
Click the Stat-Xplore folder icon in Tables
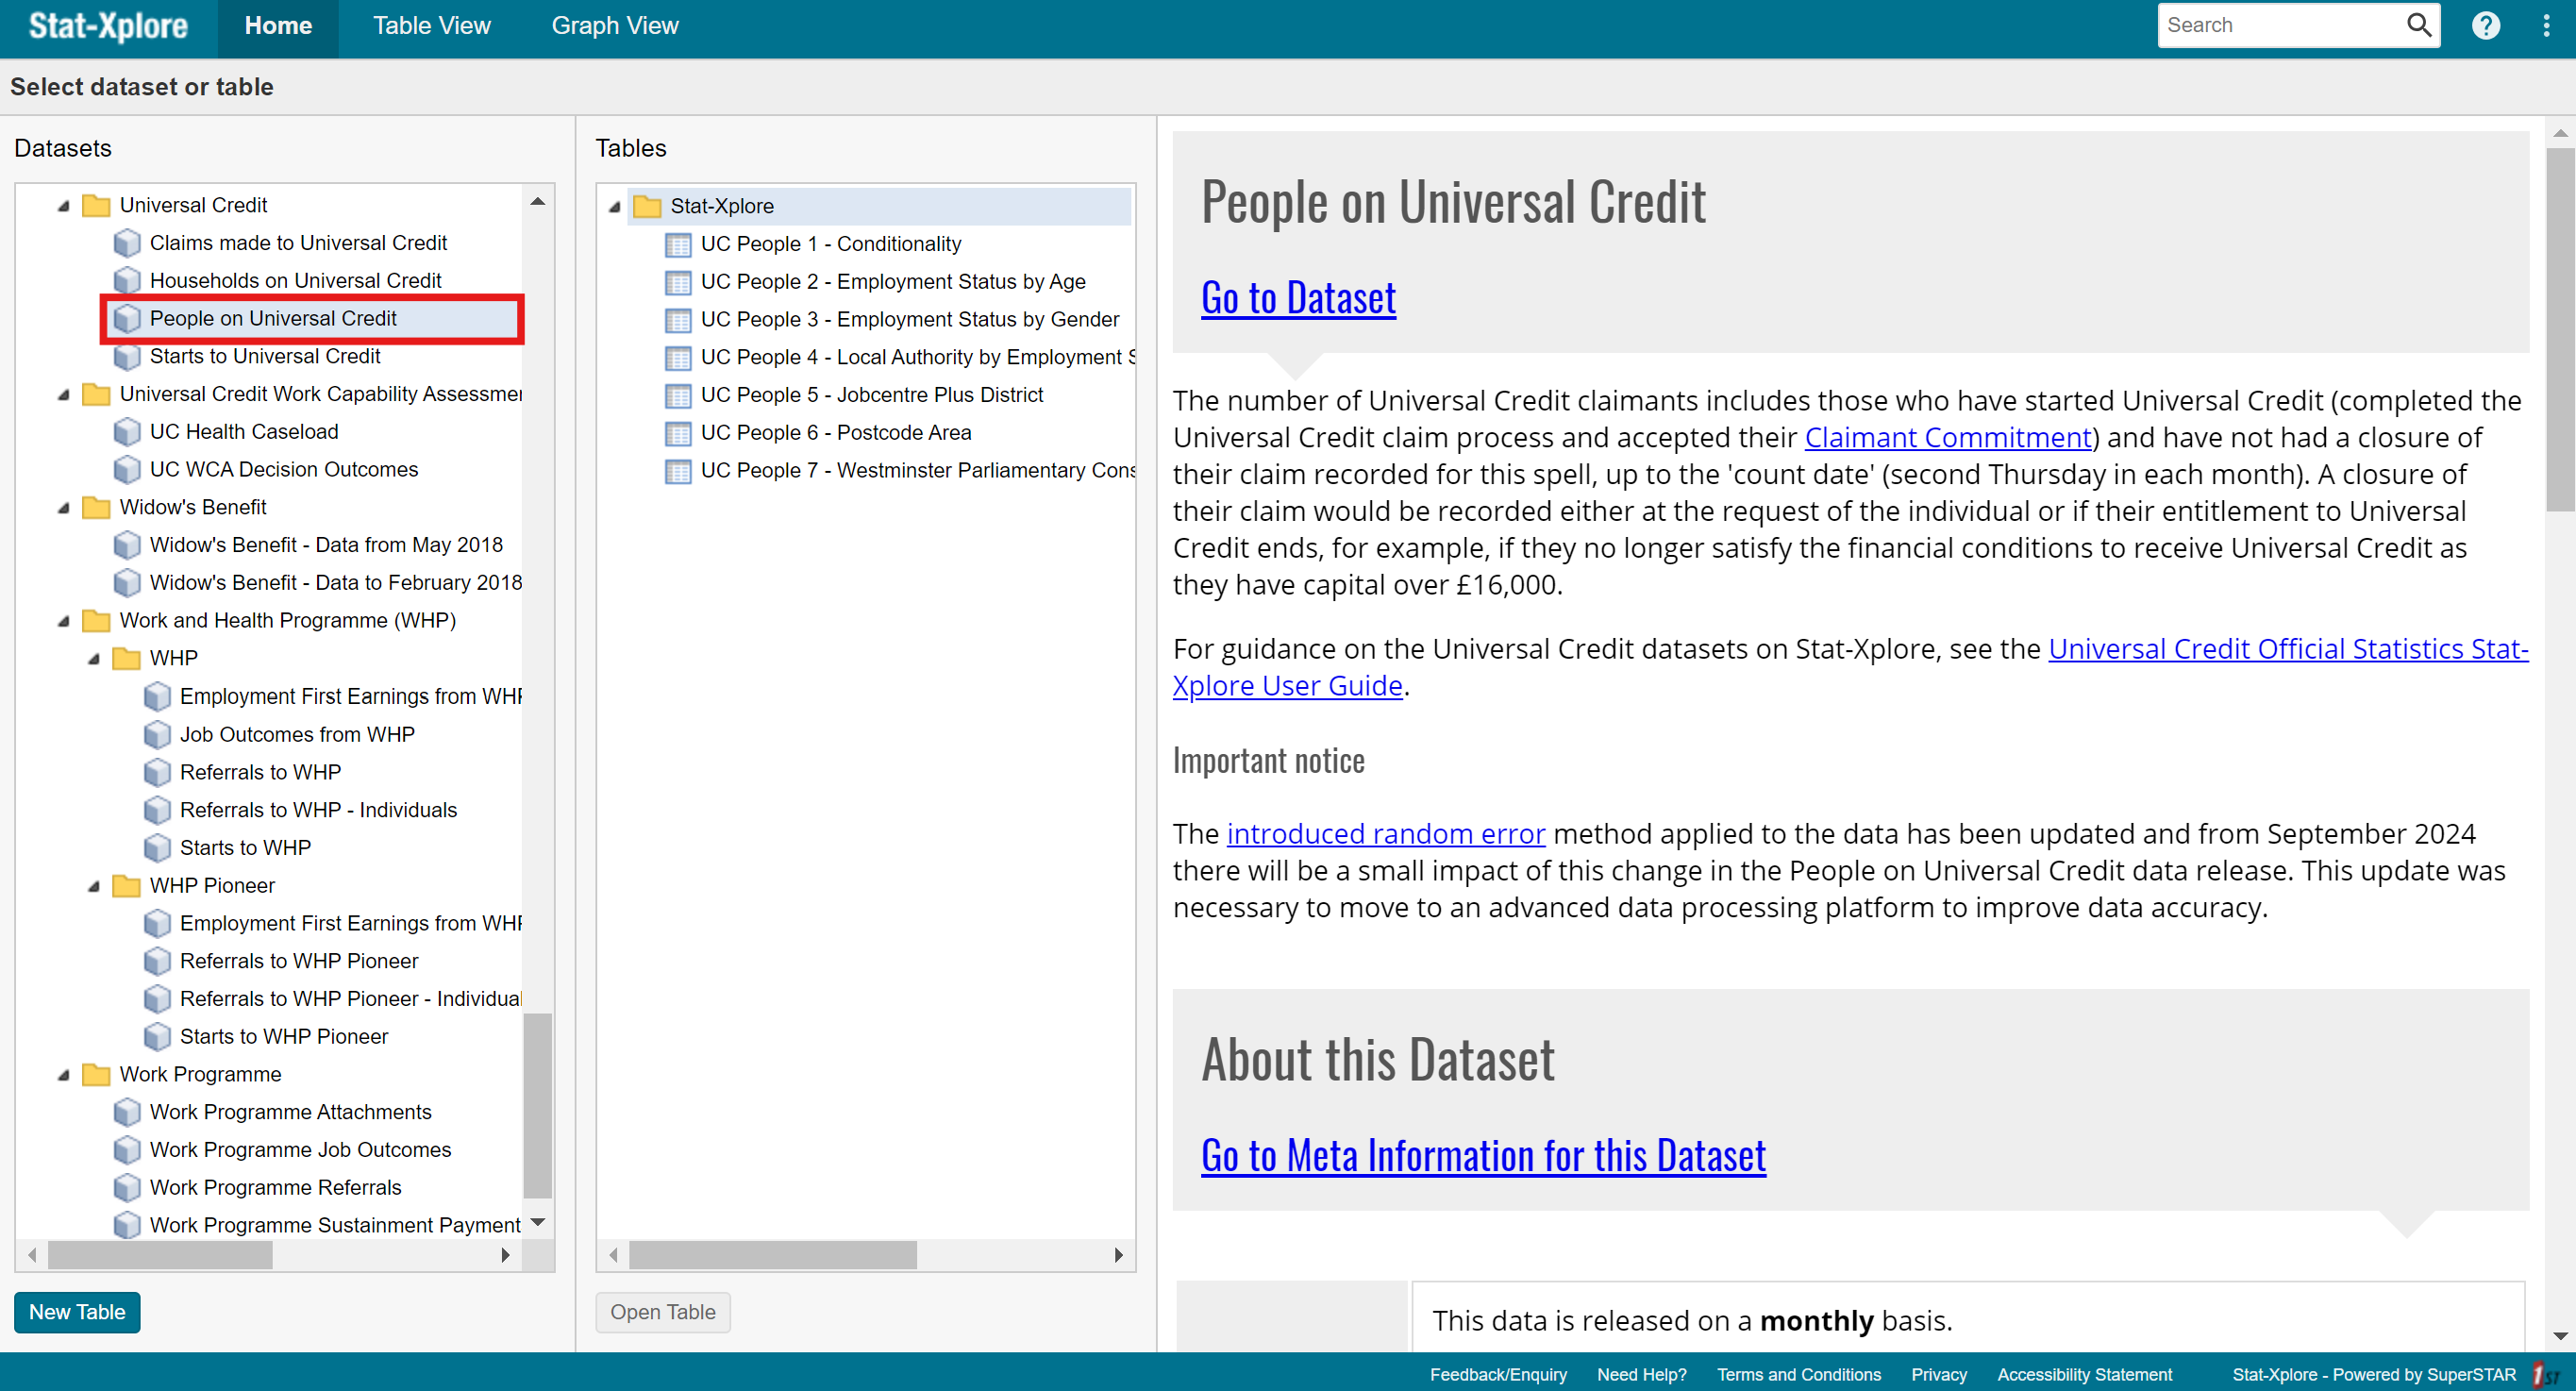pyautogui.click(x=647, y=206)
